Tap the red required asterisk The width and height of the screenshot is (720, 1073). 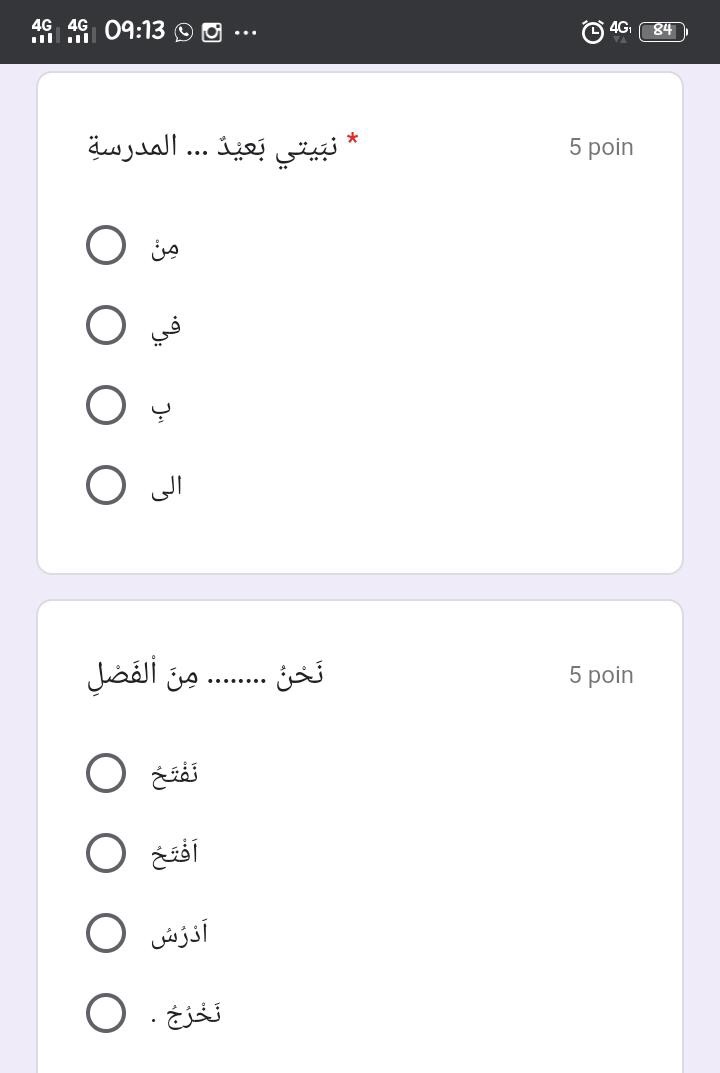352,142
